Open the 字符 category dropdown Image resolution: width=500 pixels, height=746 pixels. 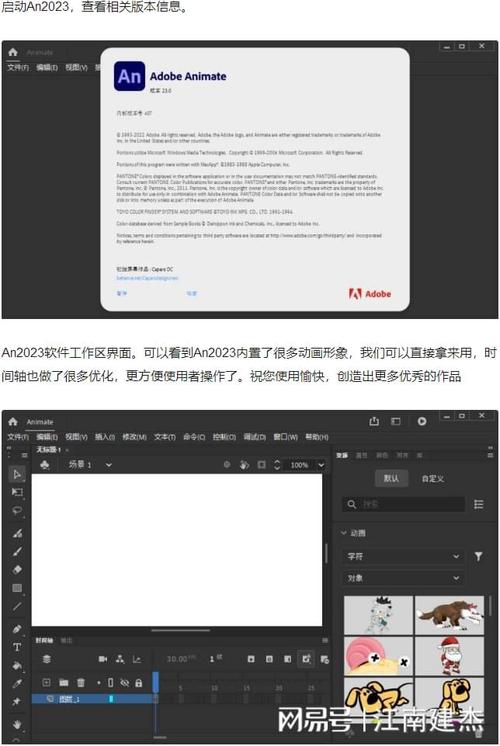point(403,556)
